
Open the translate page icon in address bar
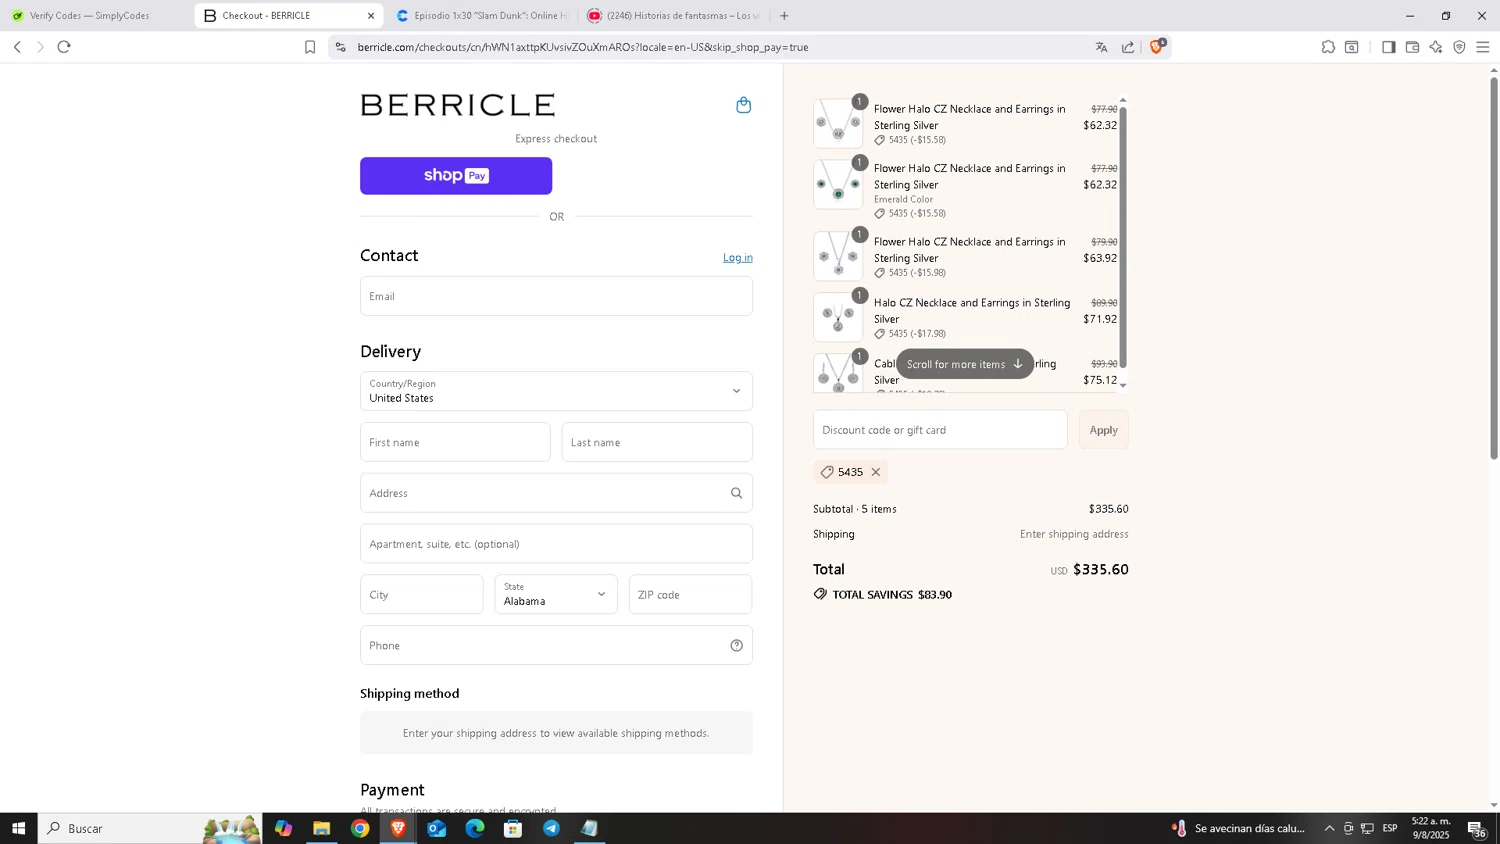pos(1101,47)
